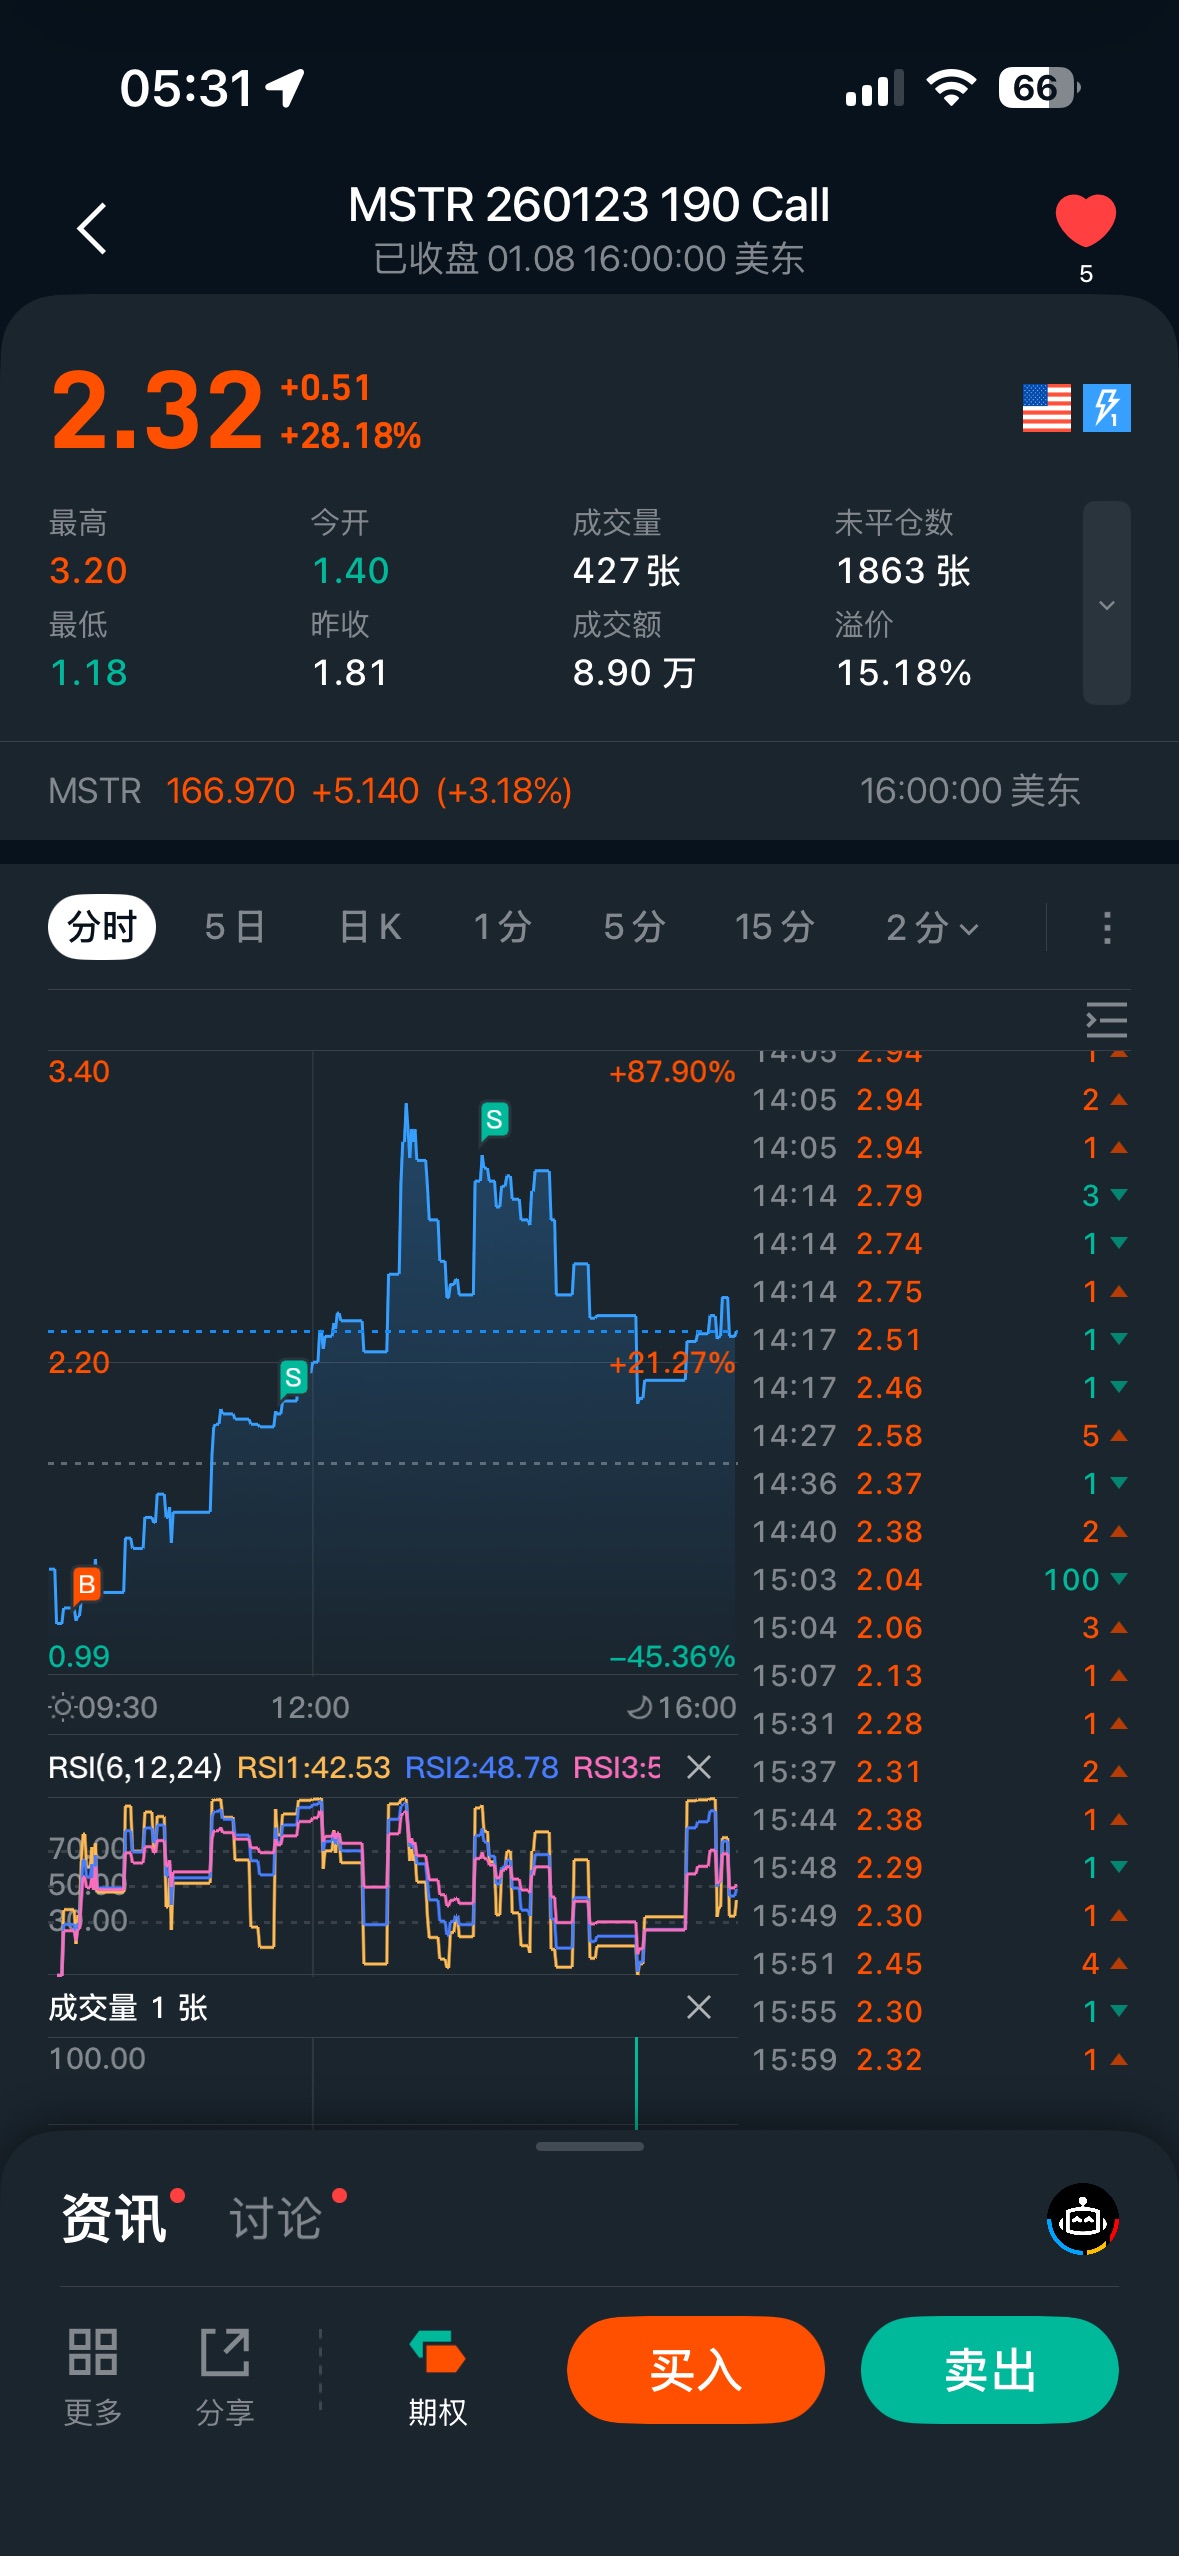Open the 资讯 news tab
The image size is (1179, 2556).
(114, 2219)
